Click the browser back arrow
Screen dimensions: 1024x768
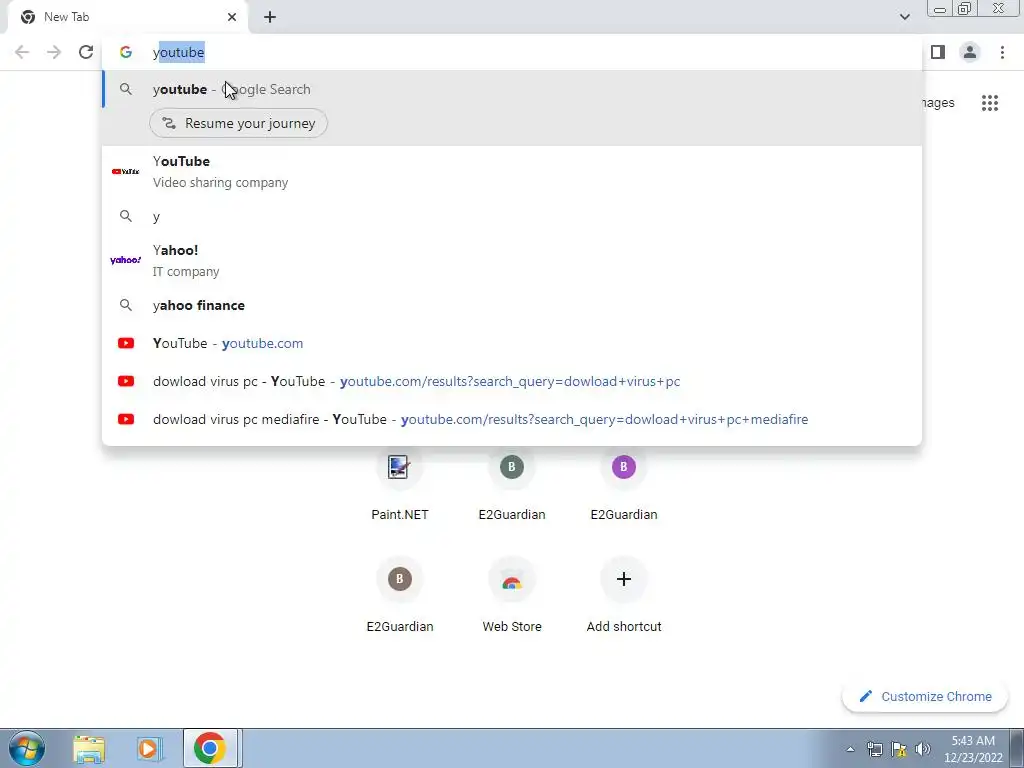22,52
